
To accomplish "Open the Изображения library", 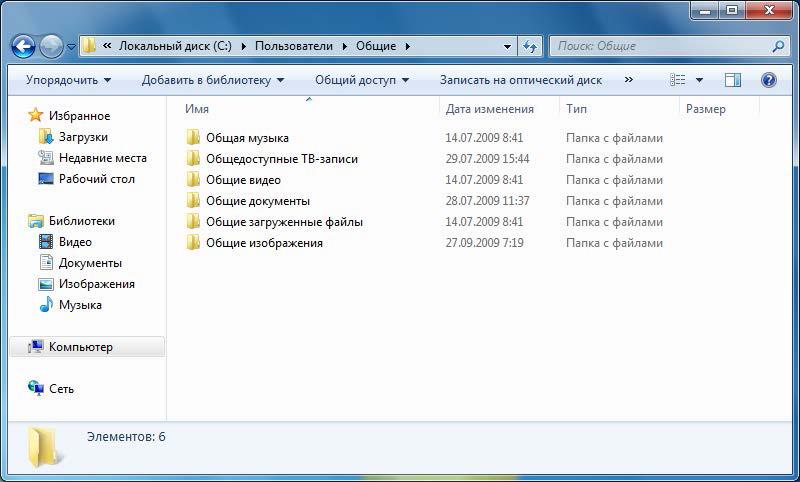I will click(x=97, y=284).
